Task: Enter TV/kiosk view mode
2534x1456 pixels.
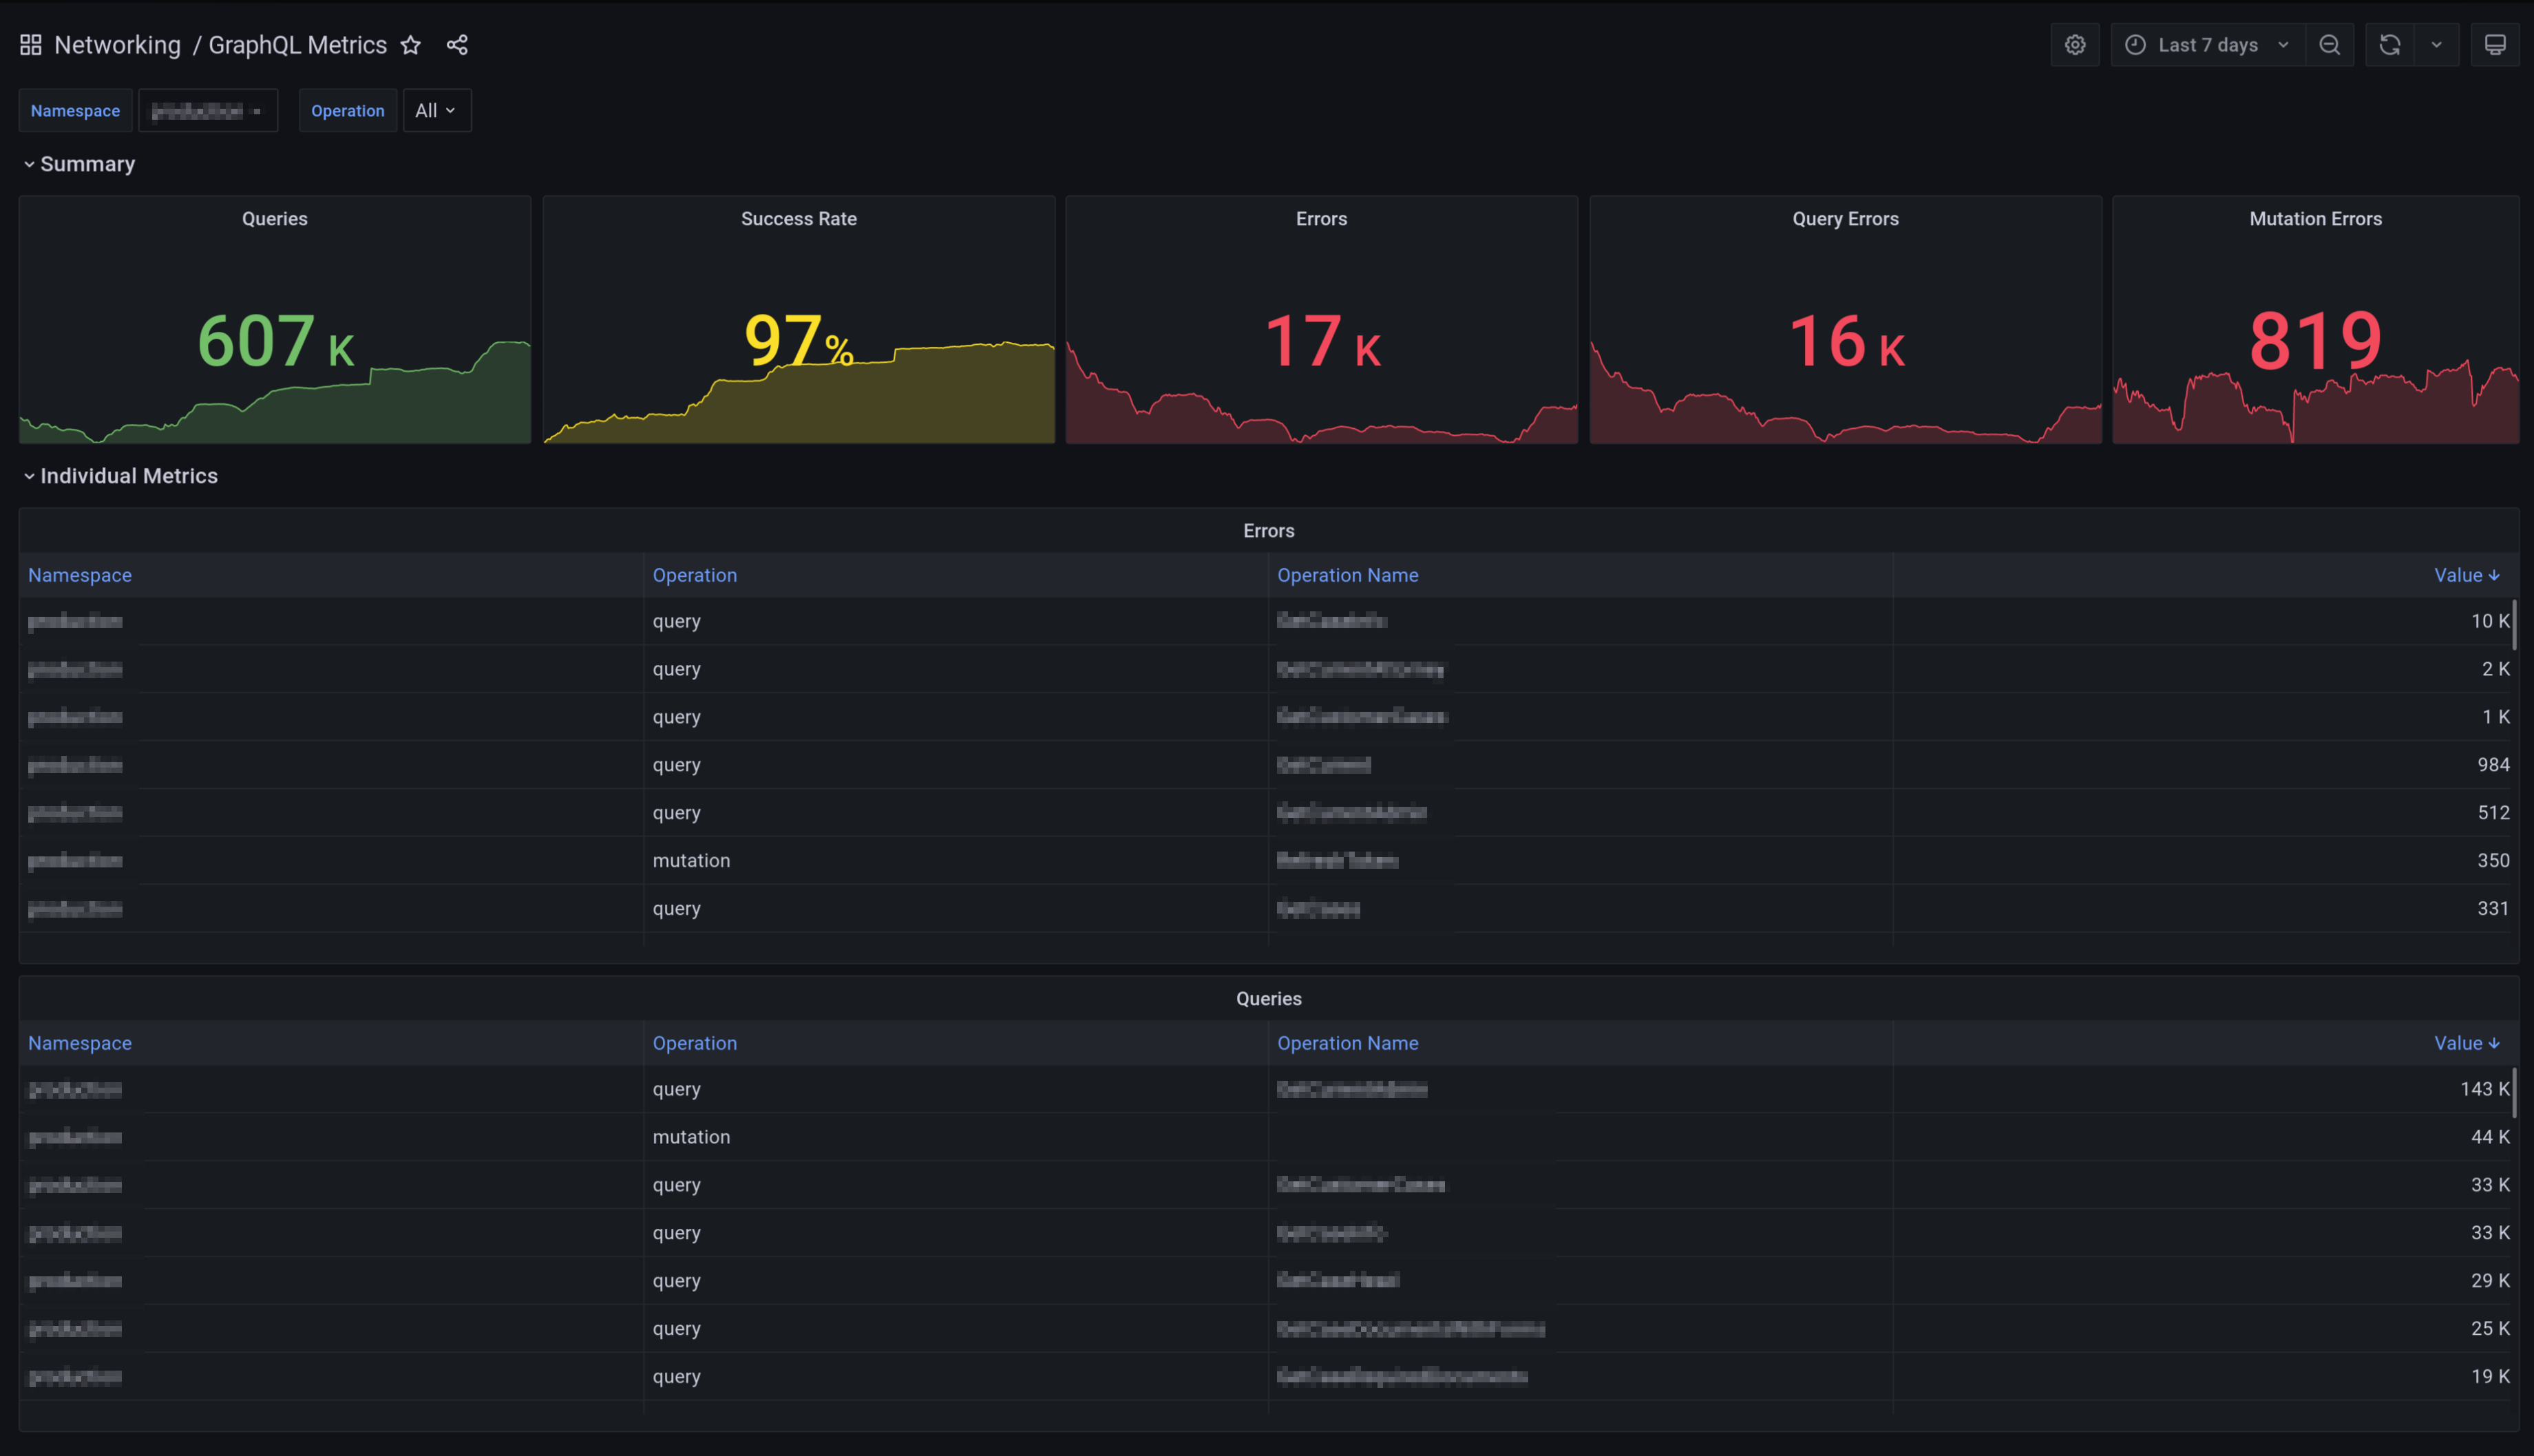Action: (x=2494, y=45)
